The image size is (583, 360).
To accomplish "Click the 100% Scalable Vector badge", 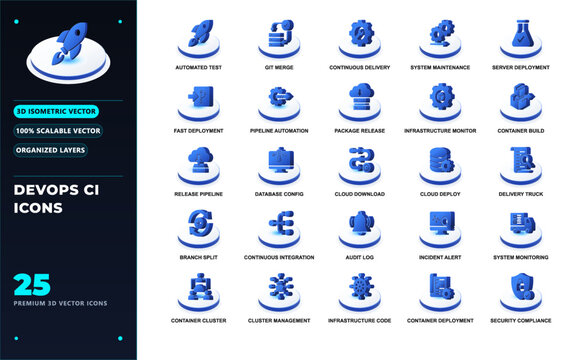I will pyautogui.click(x=58, y=131).
